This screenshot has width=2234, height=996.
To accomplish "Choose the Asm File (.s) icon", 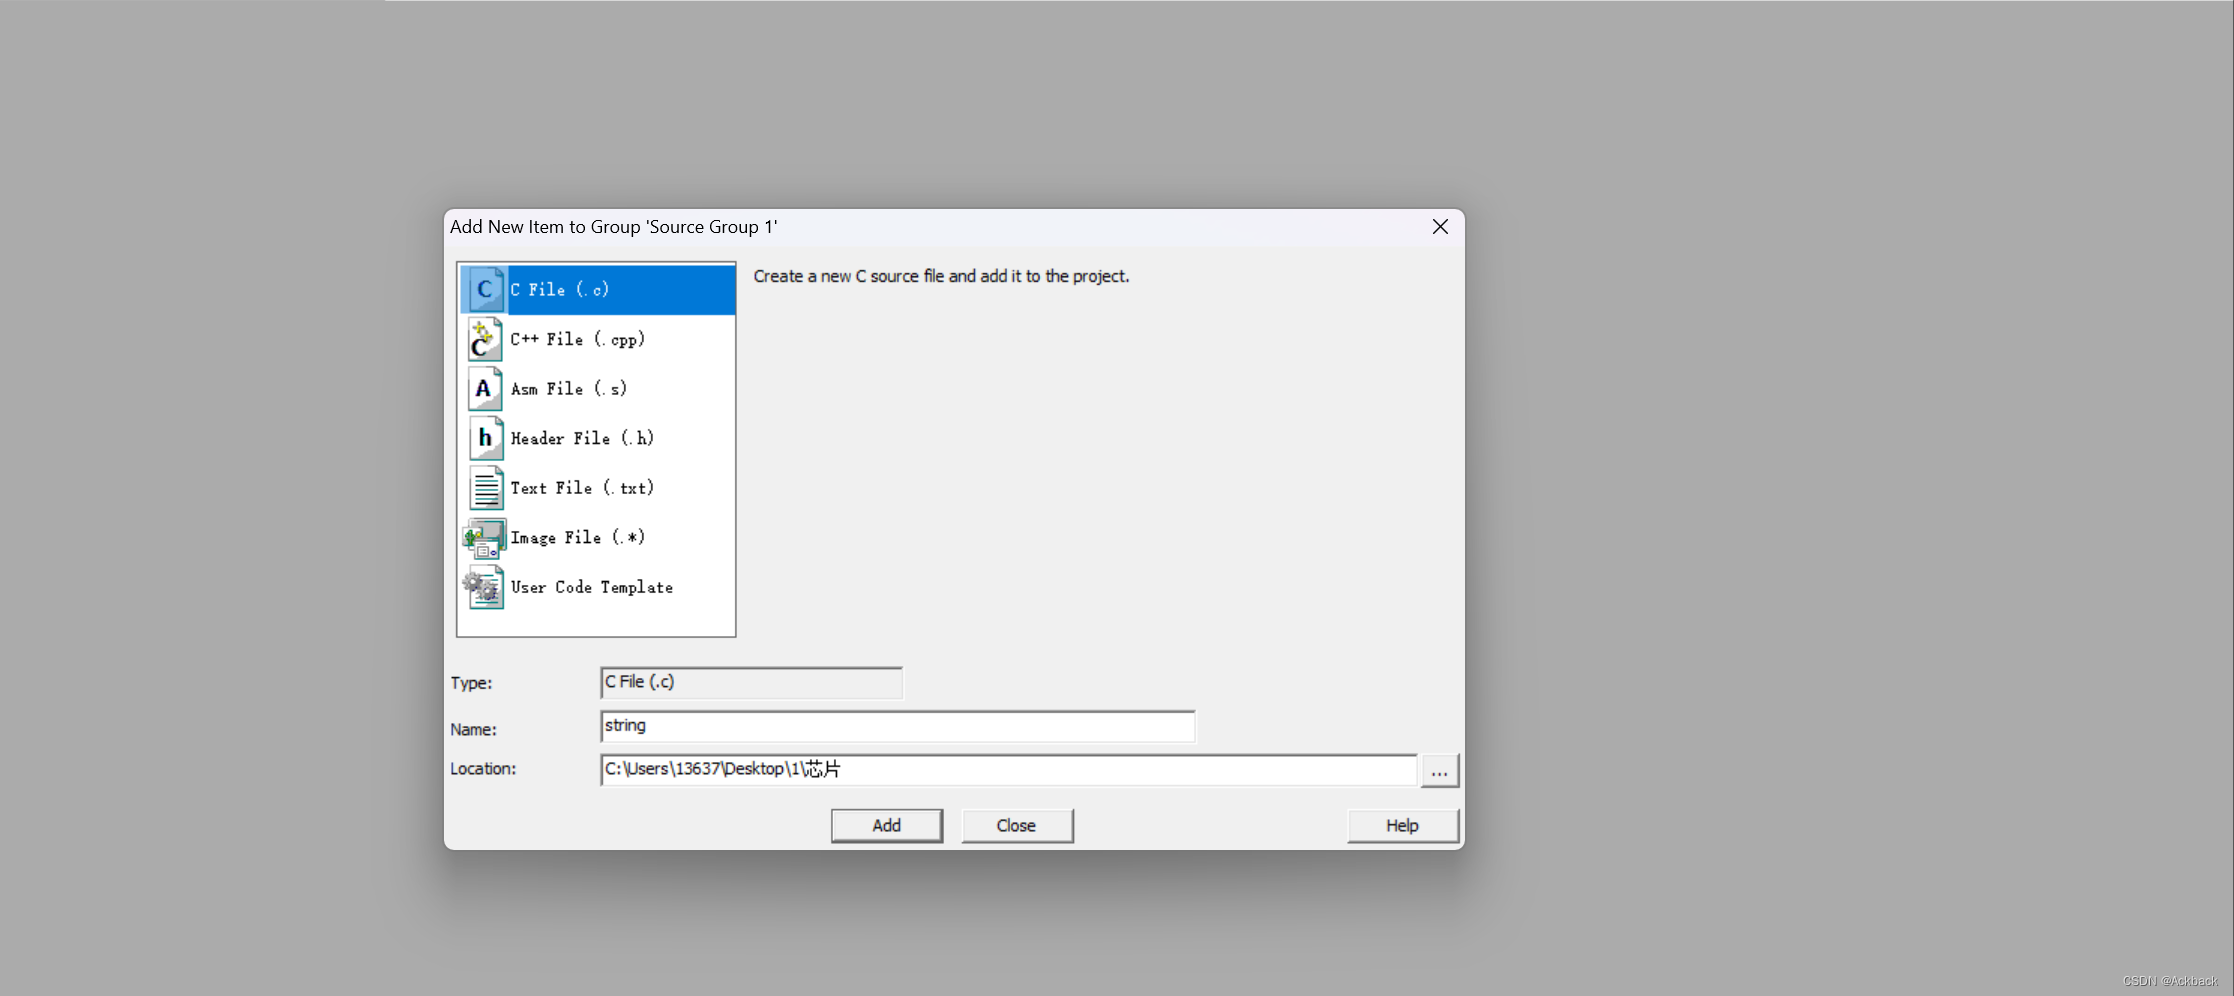I will click(485, 389).
